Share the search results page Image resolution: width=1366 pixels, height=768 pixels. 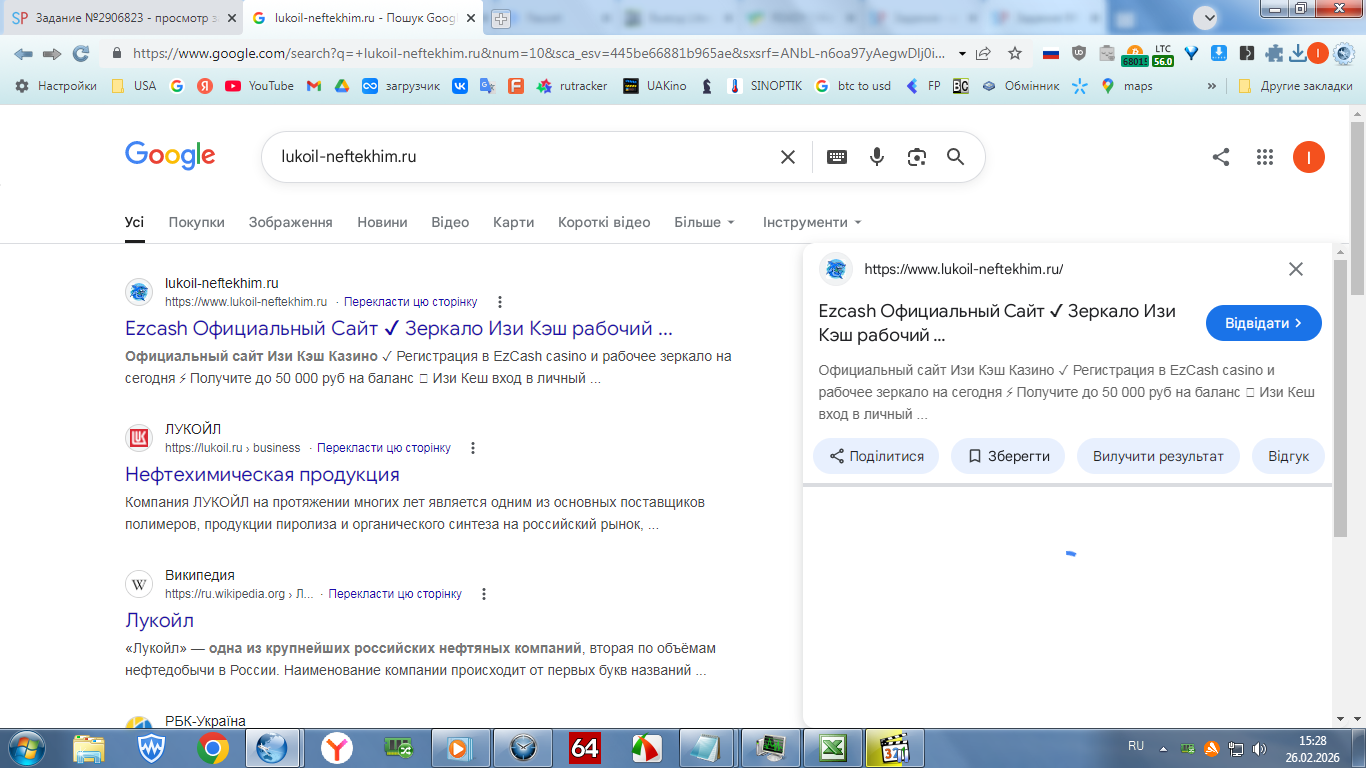tap(1221, 157)
